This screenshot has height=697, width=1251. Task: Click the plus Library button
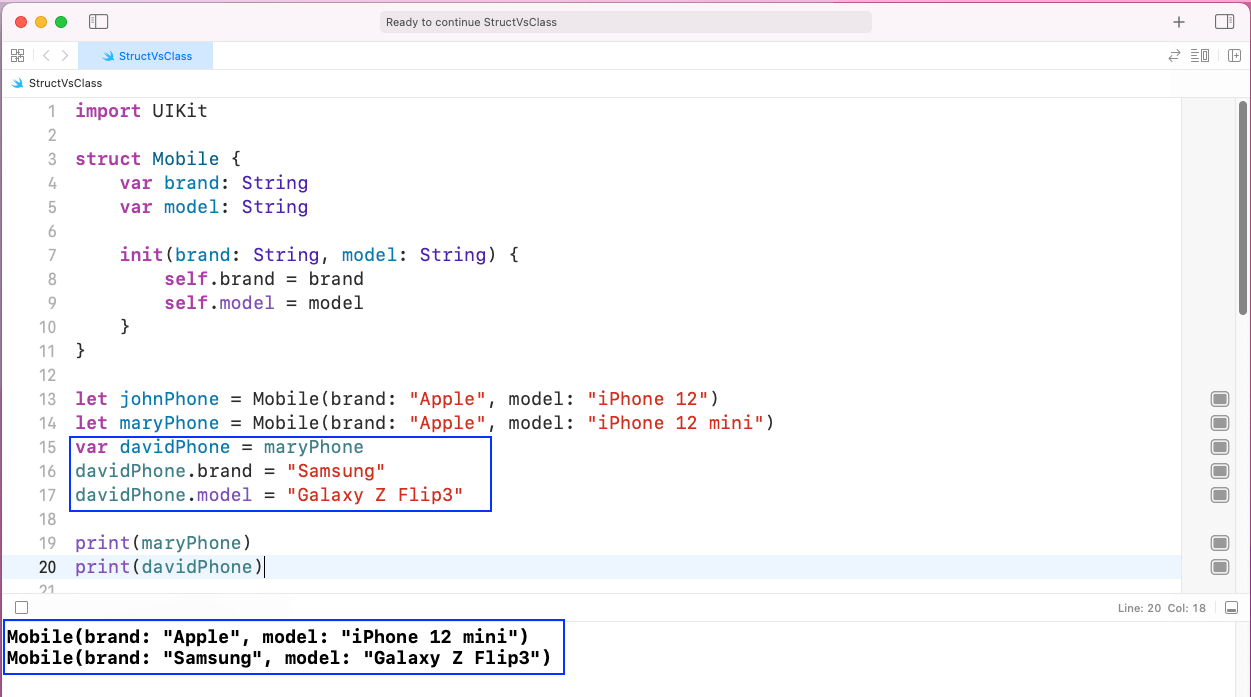tap(1179, 22)
